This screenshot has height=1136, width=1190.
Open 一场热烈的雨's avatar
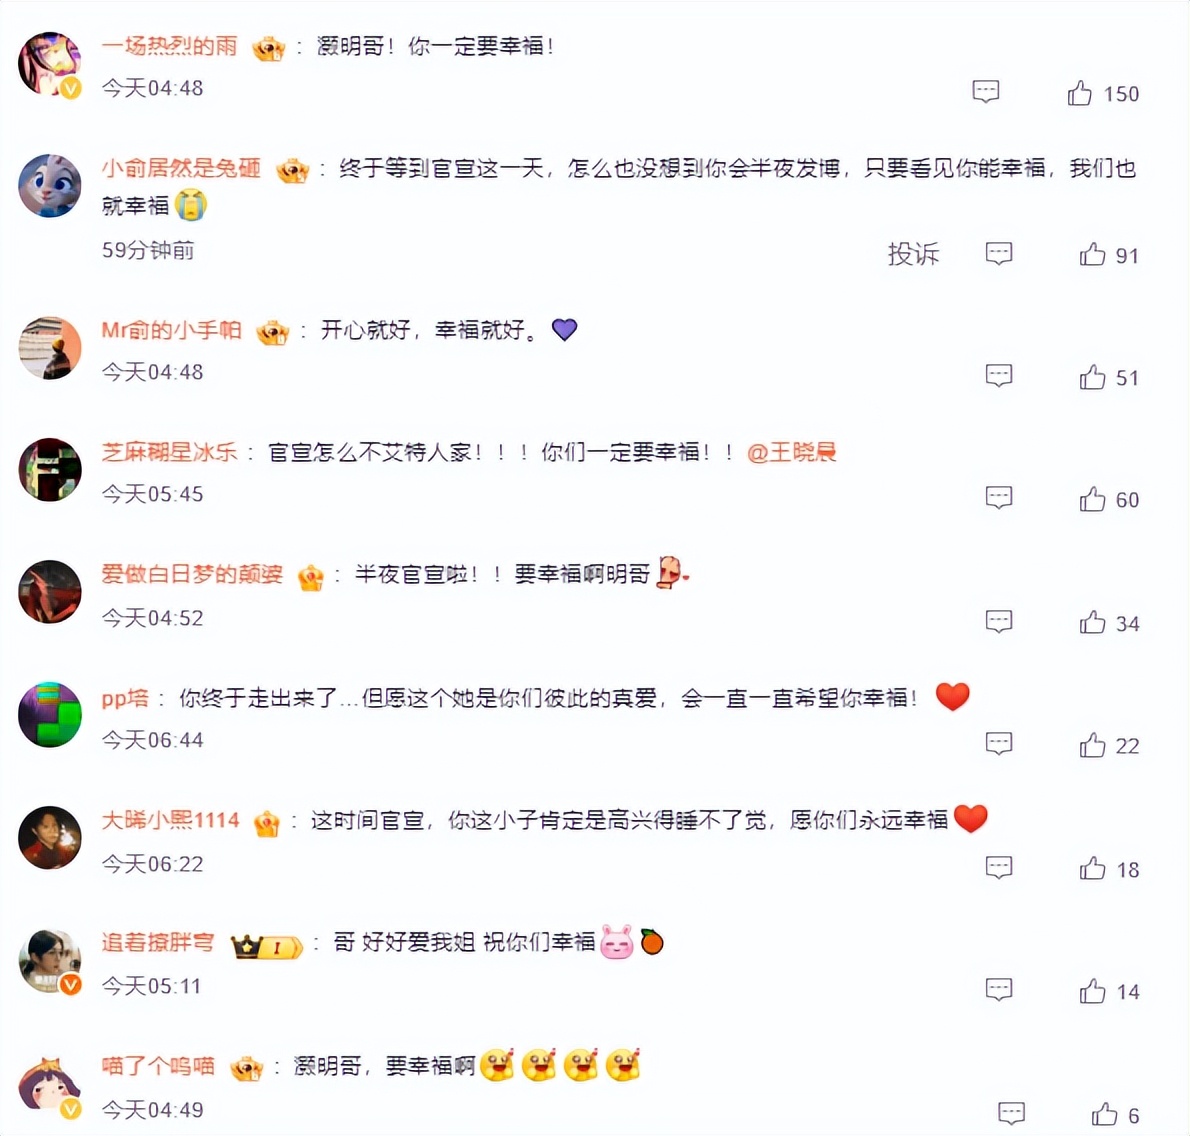click(50, 64)
